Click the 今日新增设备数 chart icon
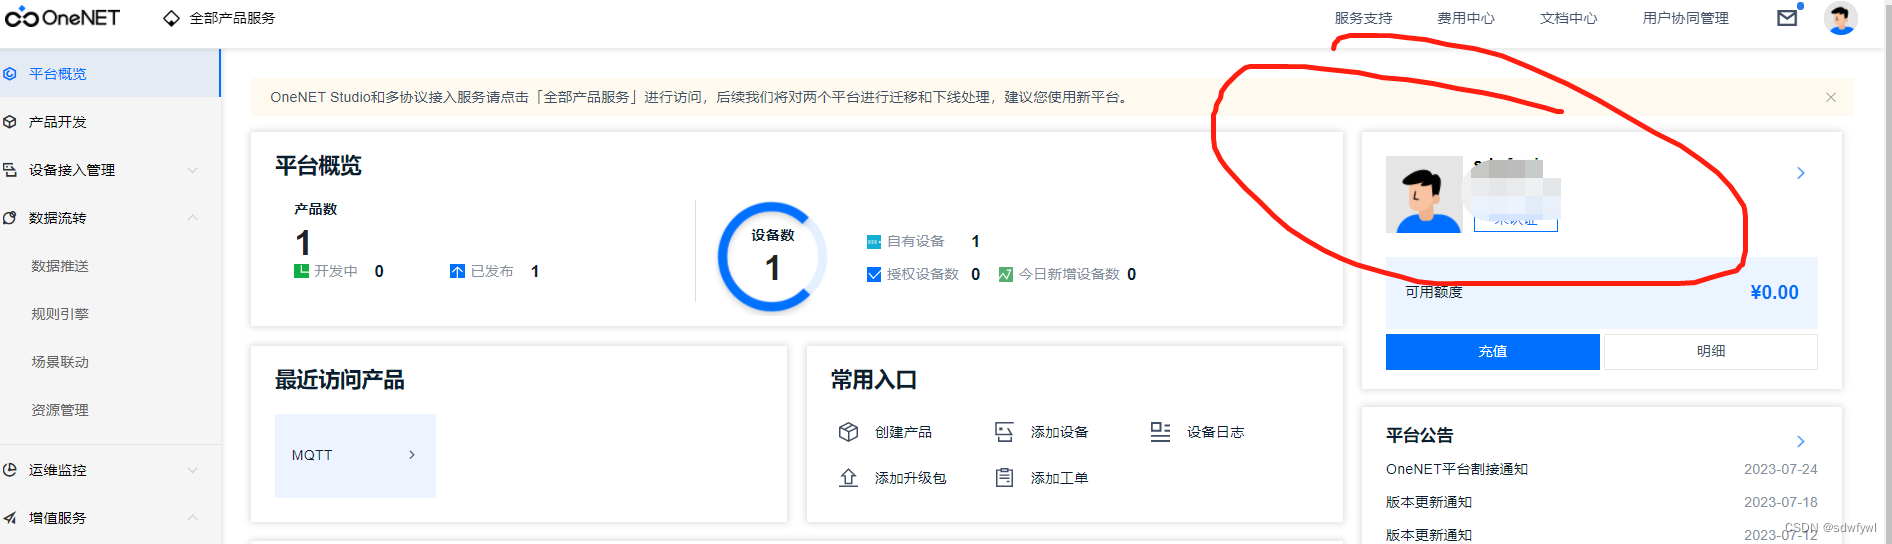This screenshot has width=1892, height=544. 1006,274
